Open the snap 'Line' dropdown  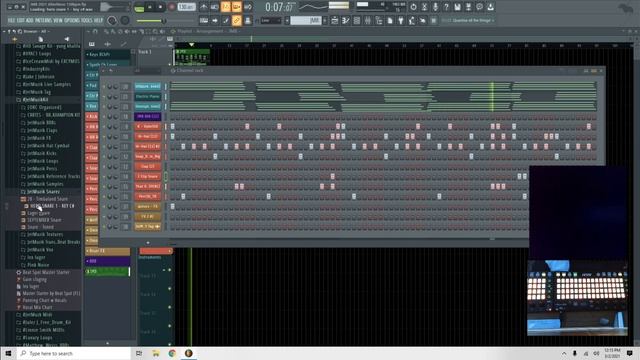271,20
